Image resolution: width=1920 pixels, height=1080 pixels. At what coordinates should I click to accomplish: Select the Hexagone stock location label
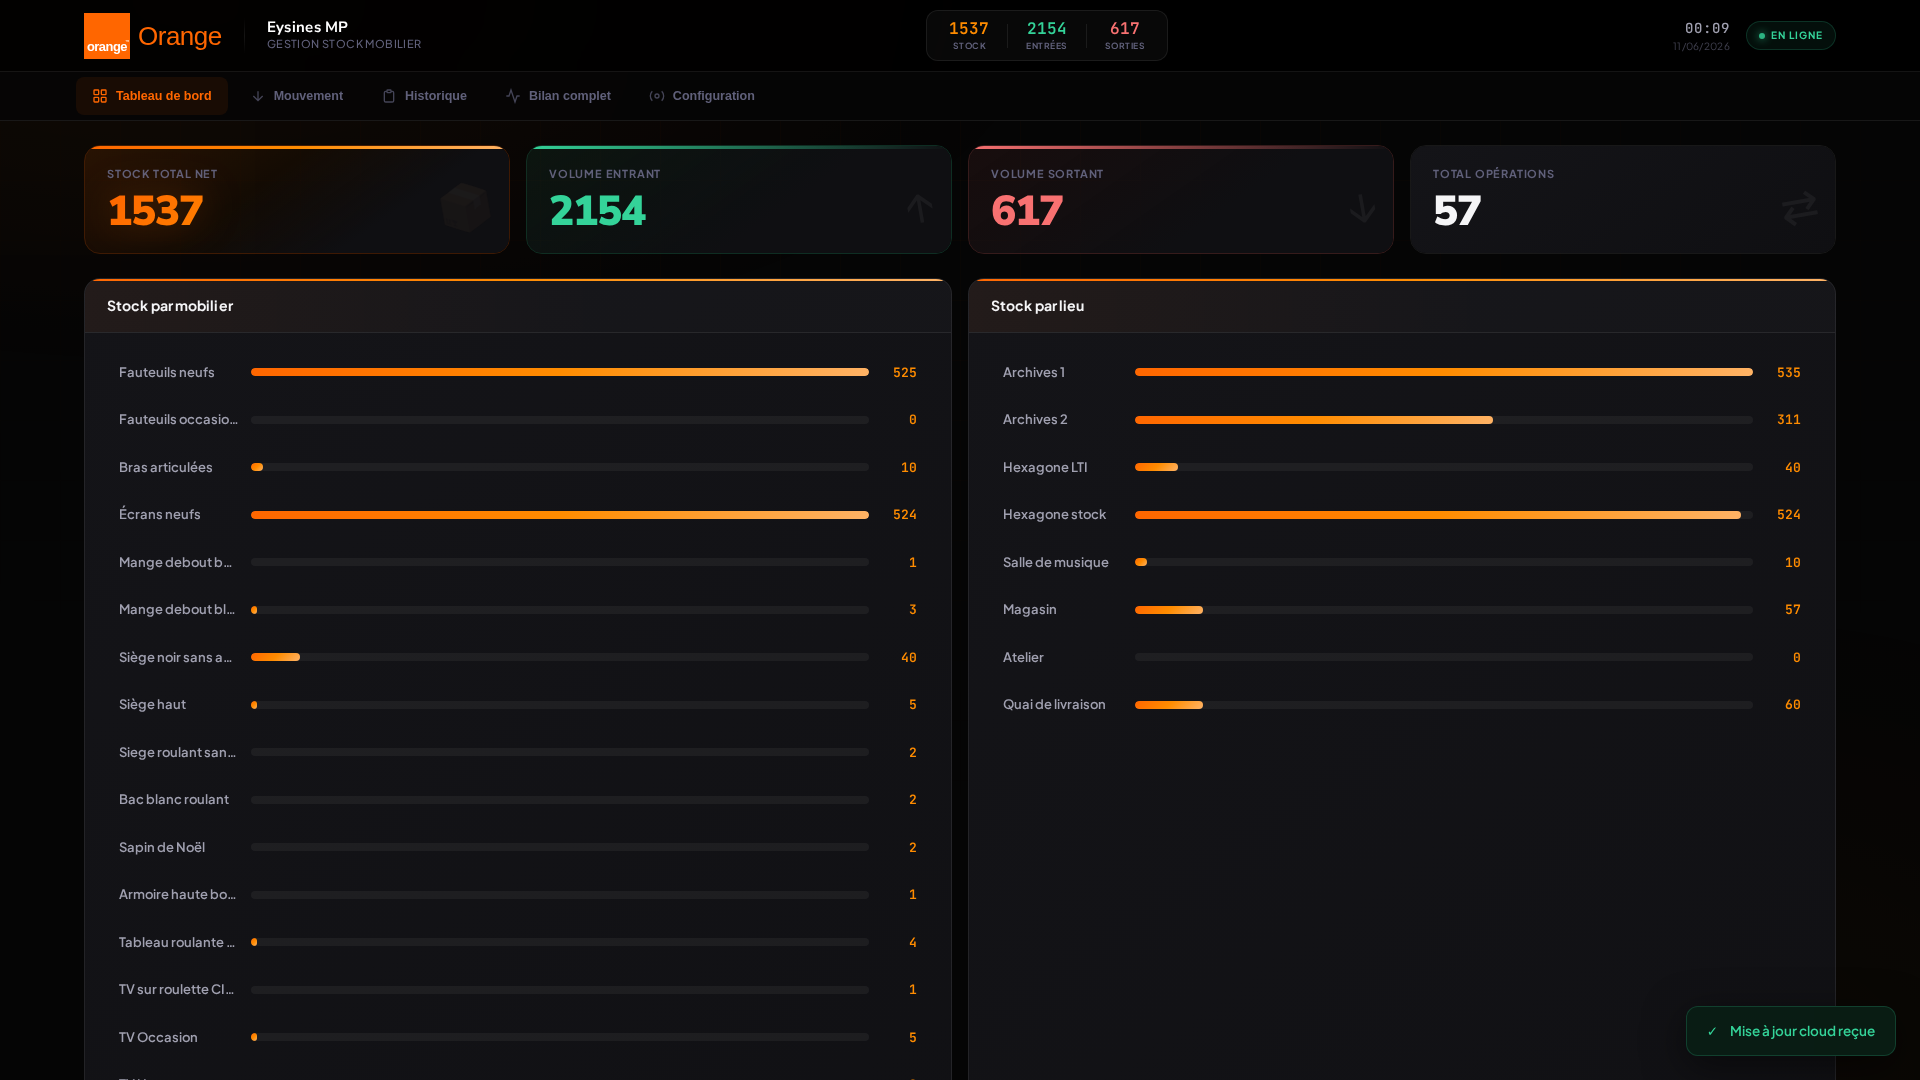click(1054, 514)
